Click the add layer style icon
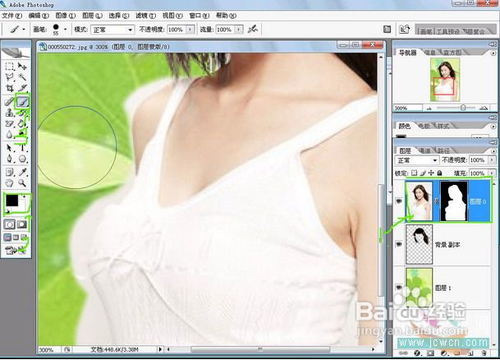This screenshot has height=360, width=500. pyautogui.click(x=417, y=353)
